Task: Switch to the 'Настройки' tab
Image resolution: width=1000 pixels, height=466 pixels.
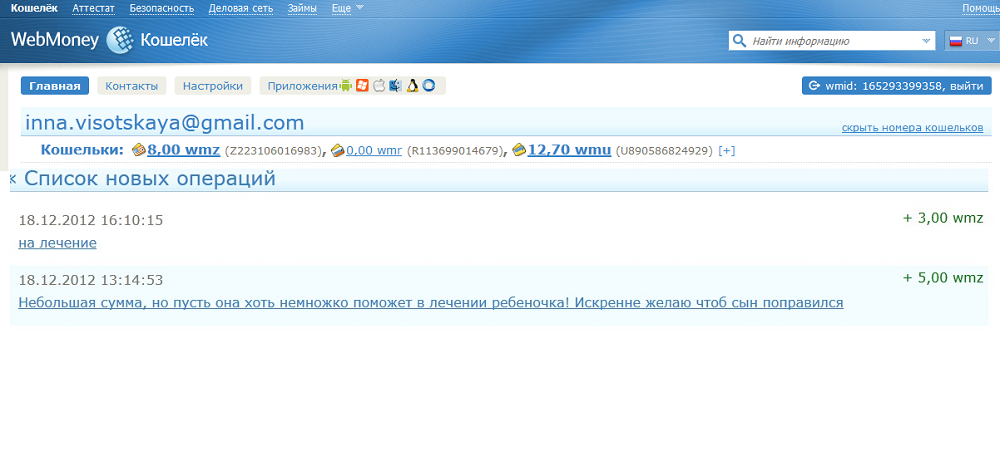Action: pos(213,86)
